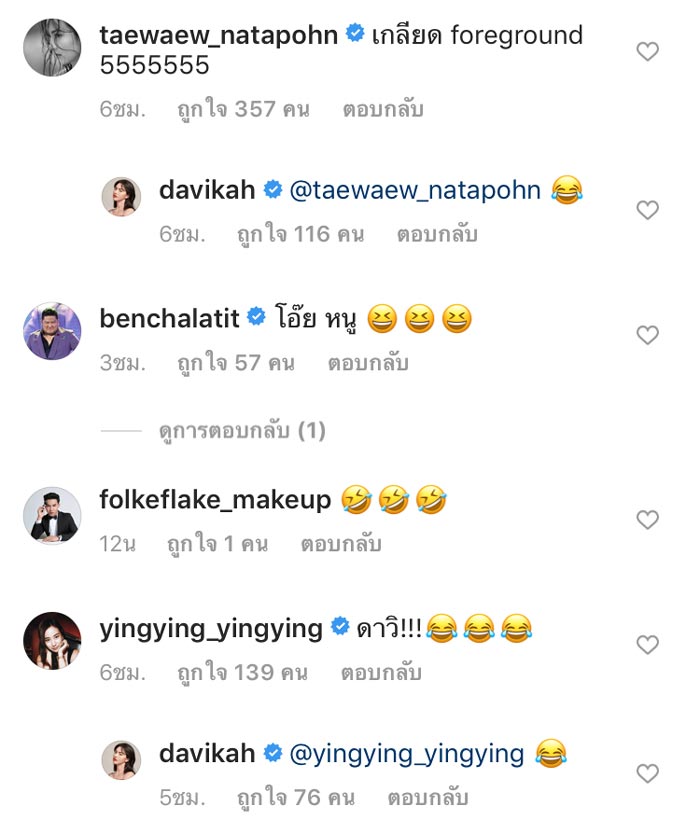Open yingying_yingying username link
This screenshot has width=700, height=834.
(x=211, y=628)
